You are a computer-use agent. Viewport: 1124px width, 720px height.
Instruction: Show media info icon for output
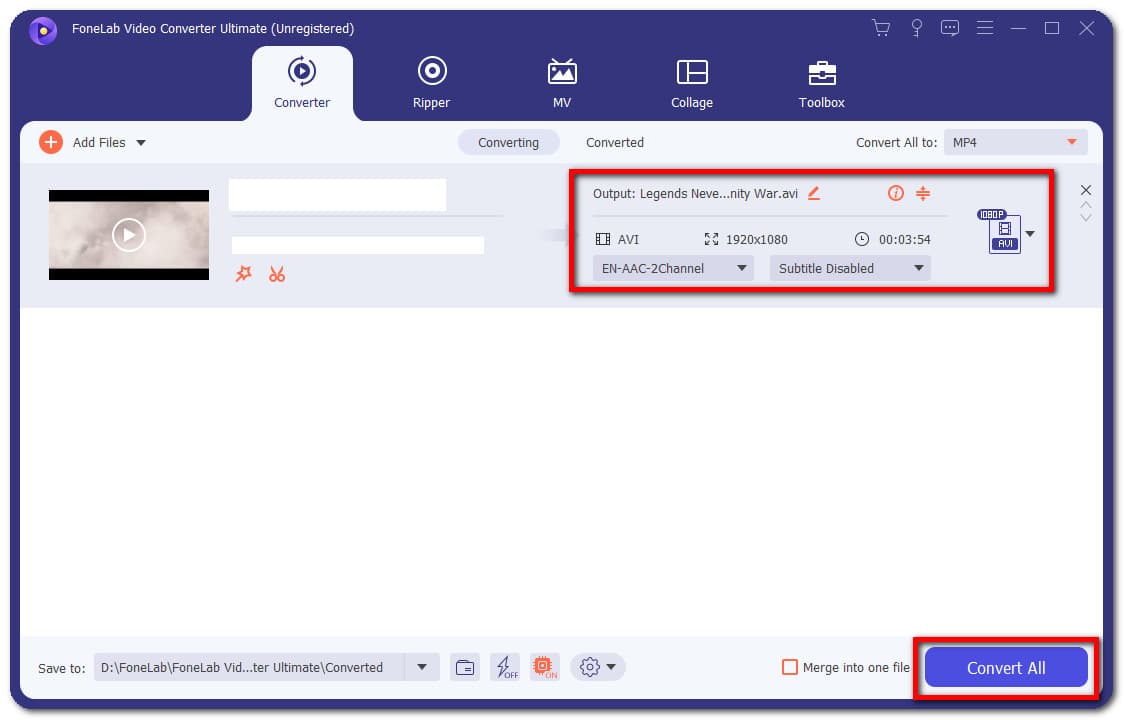tap(895, 193)
